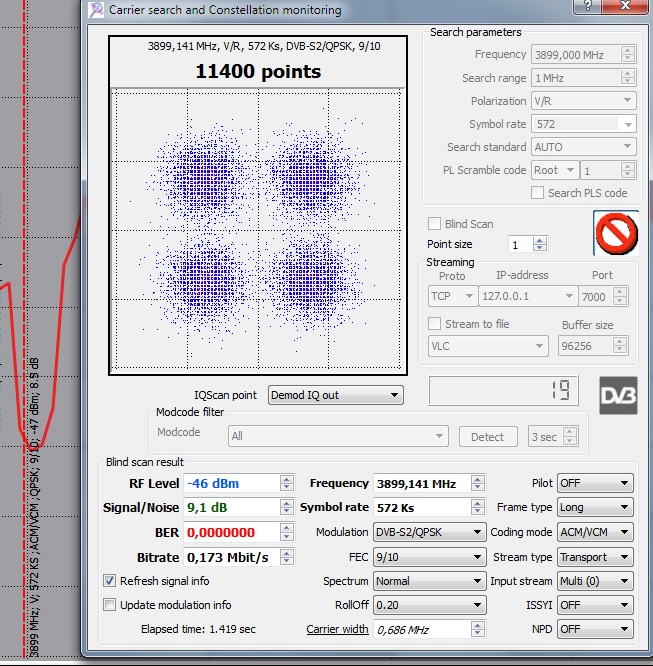Click the Bitrate 0,173 Mbit/s value
The height and width of the screenshot is (666, 653).
tap(227, 557)
